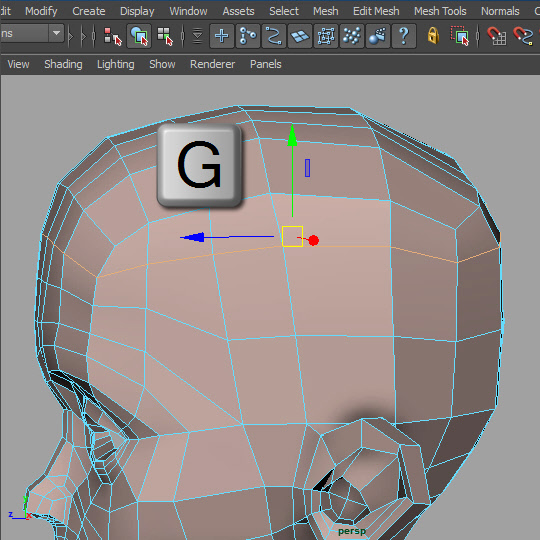
Task: Click the miscellaneous question mark mask icon
Action: tap(404, 36)
